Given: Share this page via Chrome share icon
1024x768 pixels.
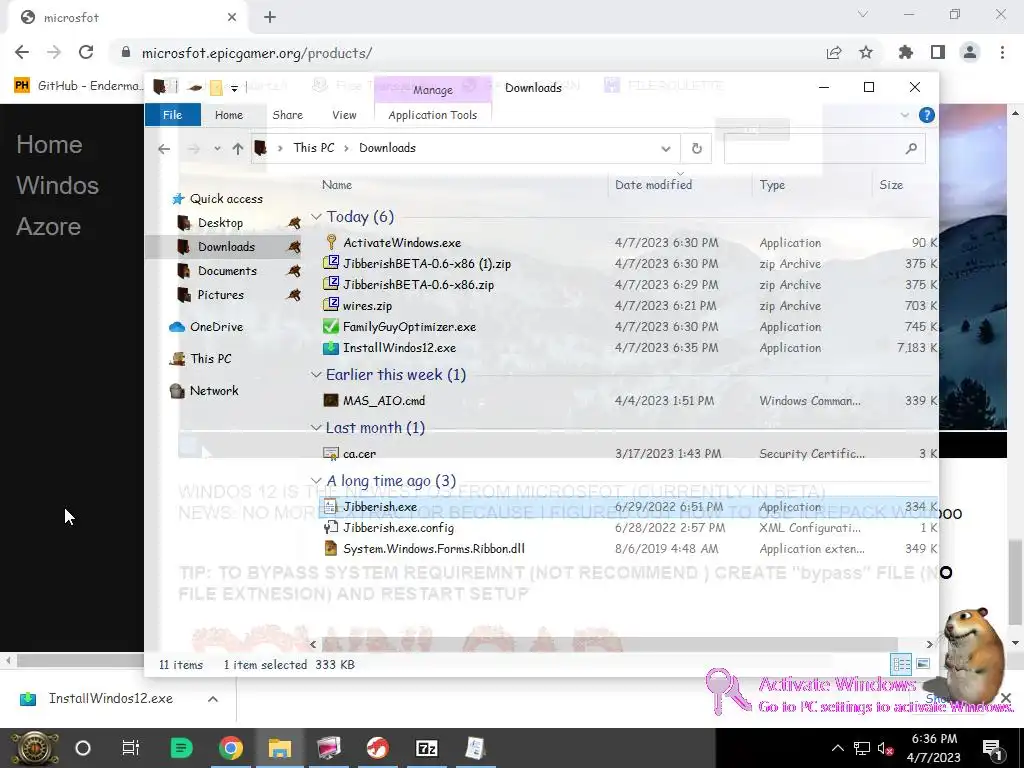Looking at the screenshot, I should pyautogui.click(x=834, y=52).
